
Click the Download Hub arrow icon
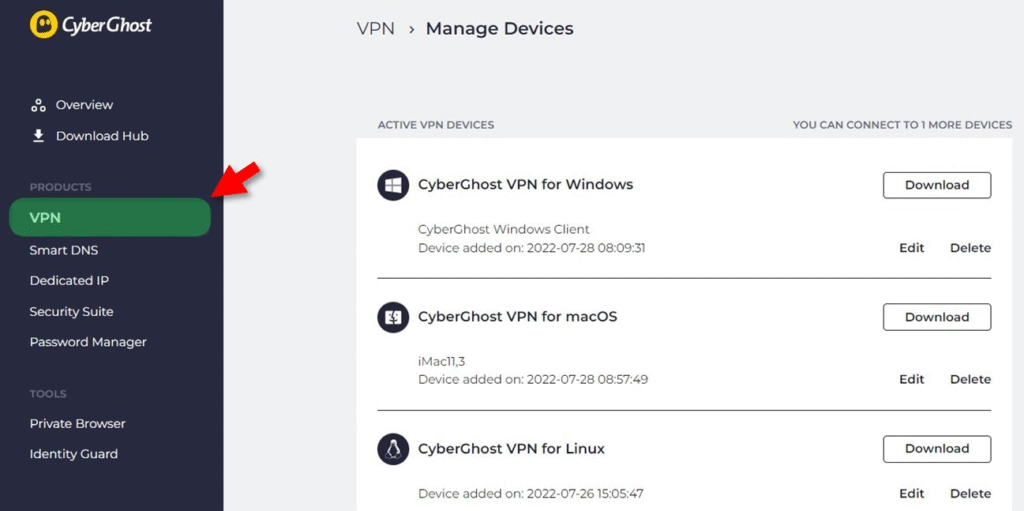(39, 136)
